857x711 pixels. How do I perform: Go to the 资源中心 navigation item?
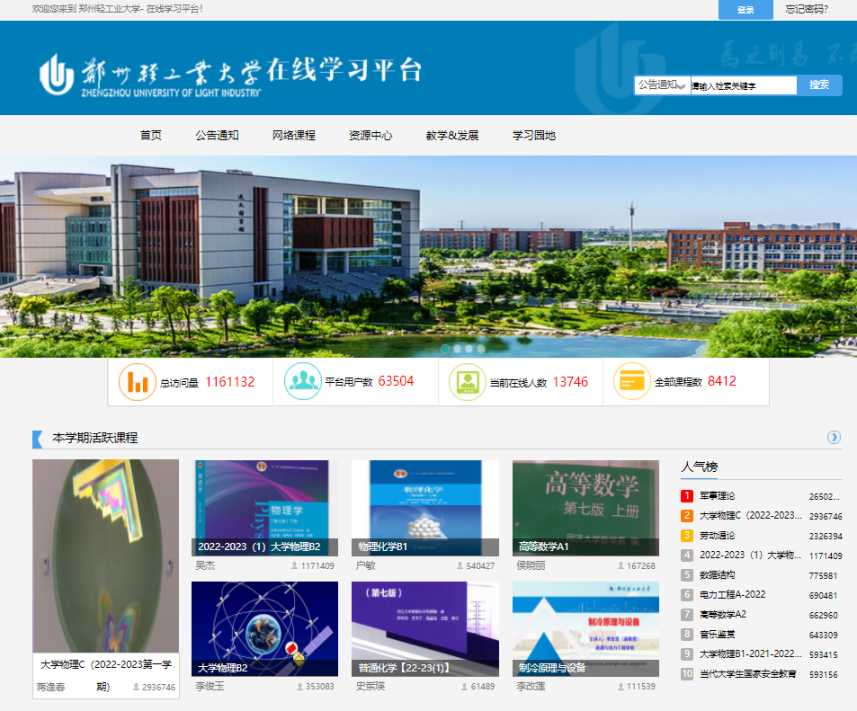tap(370, 136)
